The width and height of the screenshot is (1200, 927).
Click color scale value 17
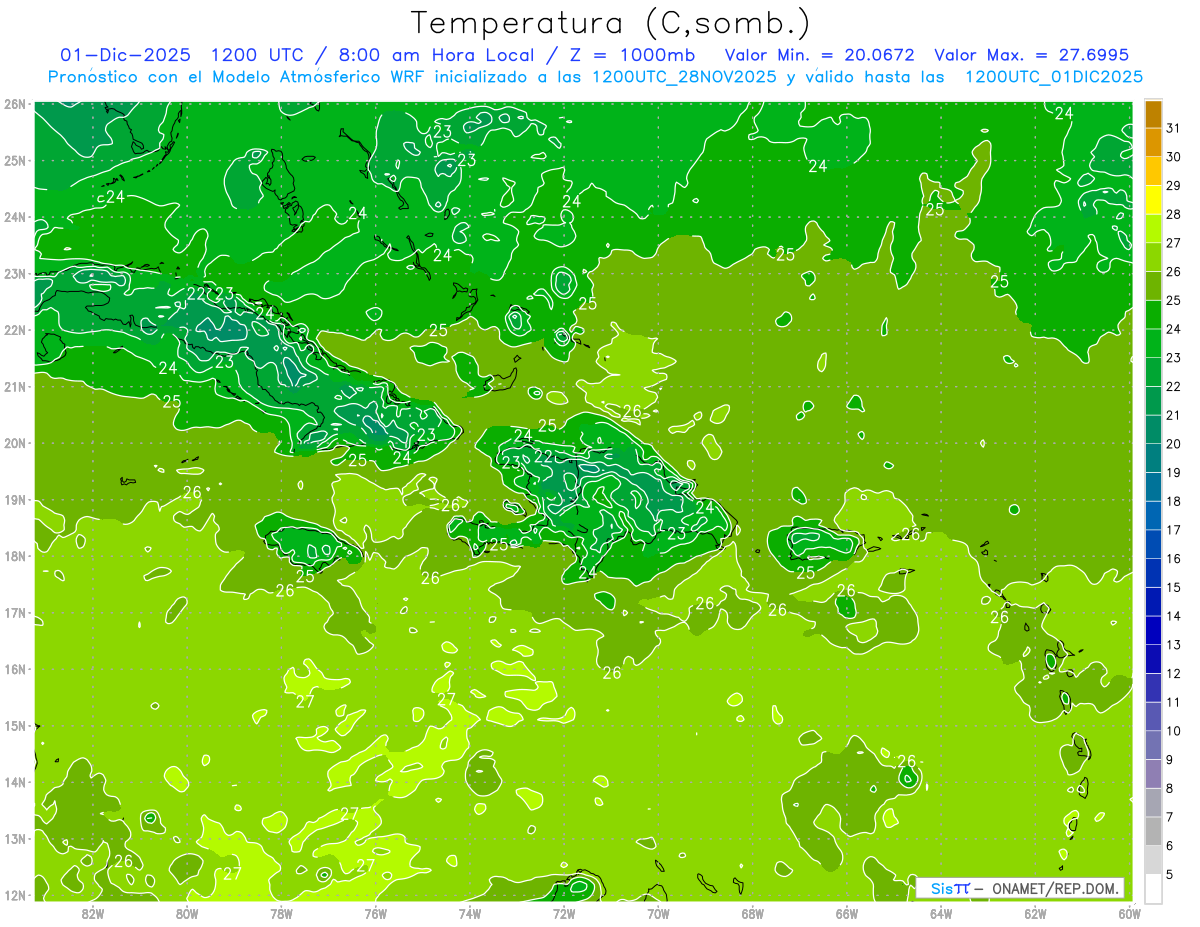point(1173,529)
